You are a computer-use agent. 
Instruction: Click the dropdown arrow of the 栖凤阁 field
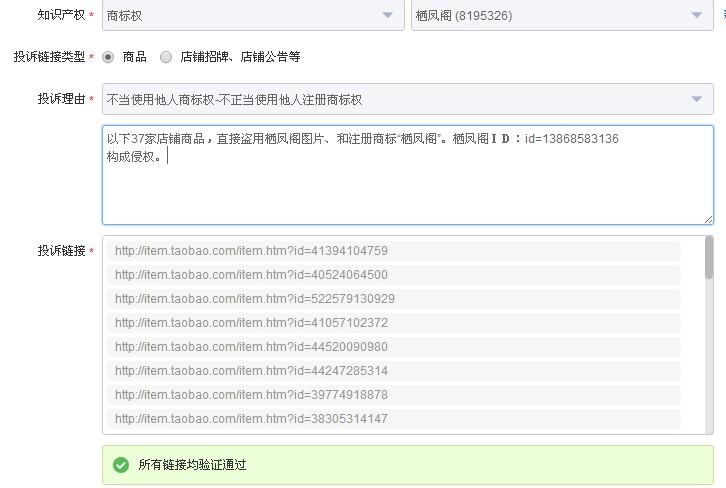pyautogui.click(x=696, y=15)
